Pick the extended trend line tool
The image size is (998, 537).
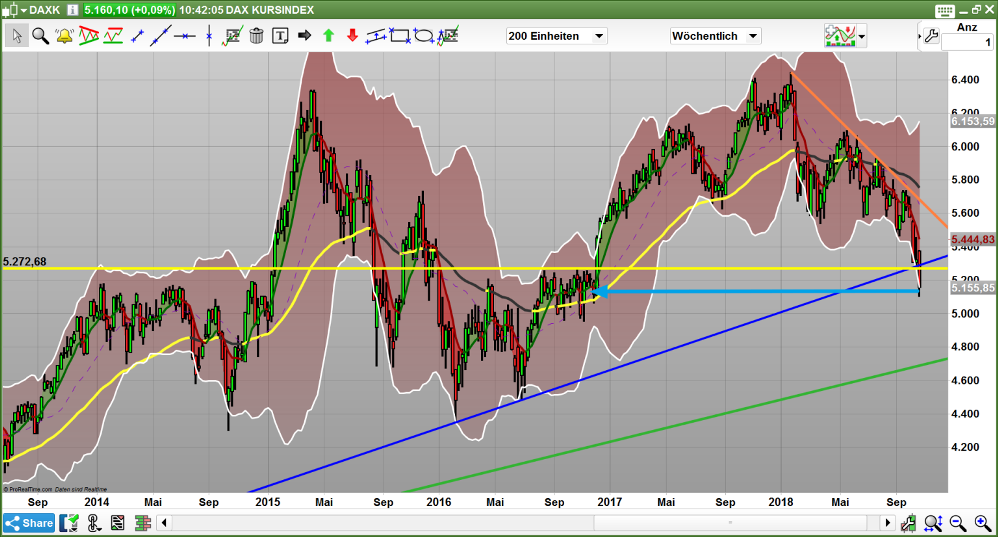coord(160,36)
